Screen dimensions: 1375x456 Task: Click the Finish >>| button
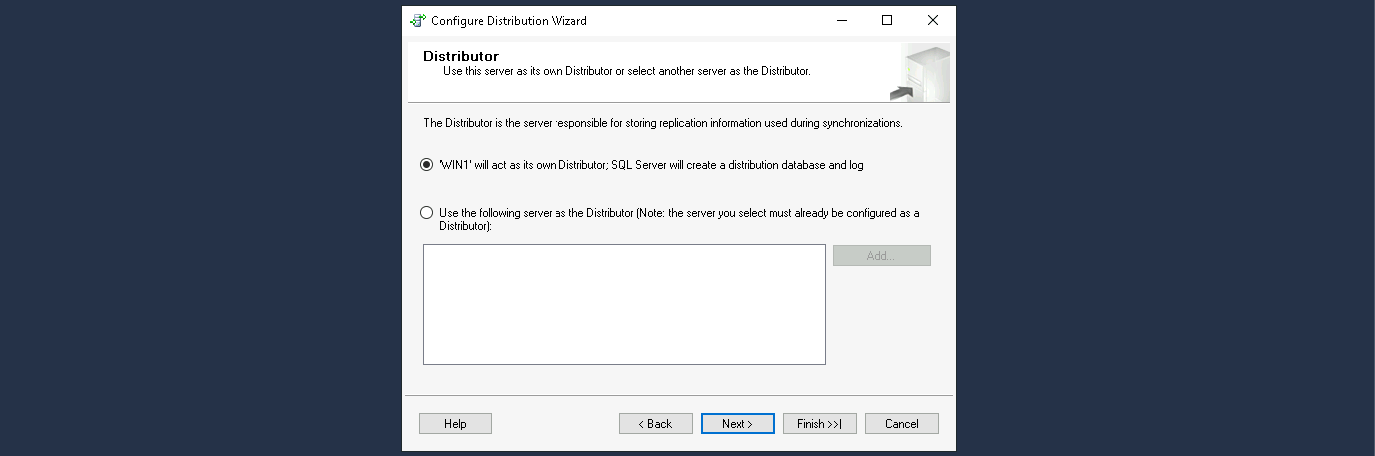click(819, 424)
